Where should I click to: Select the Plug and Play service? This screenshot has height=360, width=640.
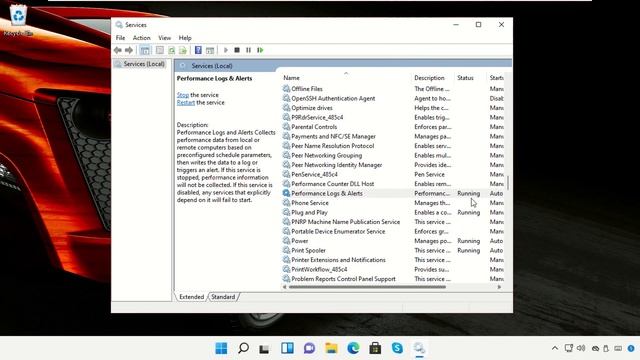[x=309, y=213]
